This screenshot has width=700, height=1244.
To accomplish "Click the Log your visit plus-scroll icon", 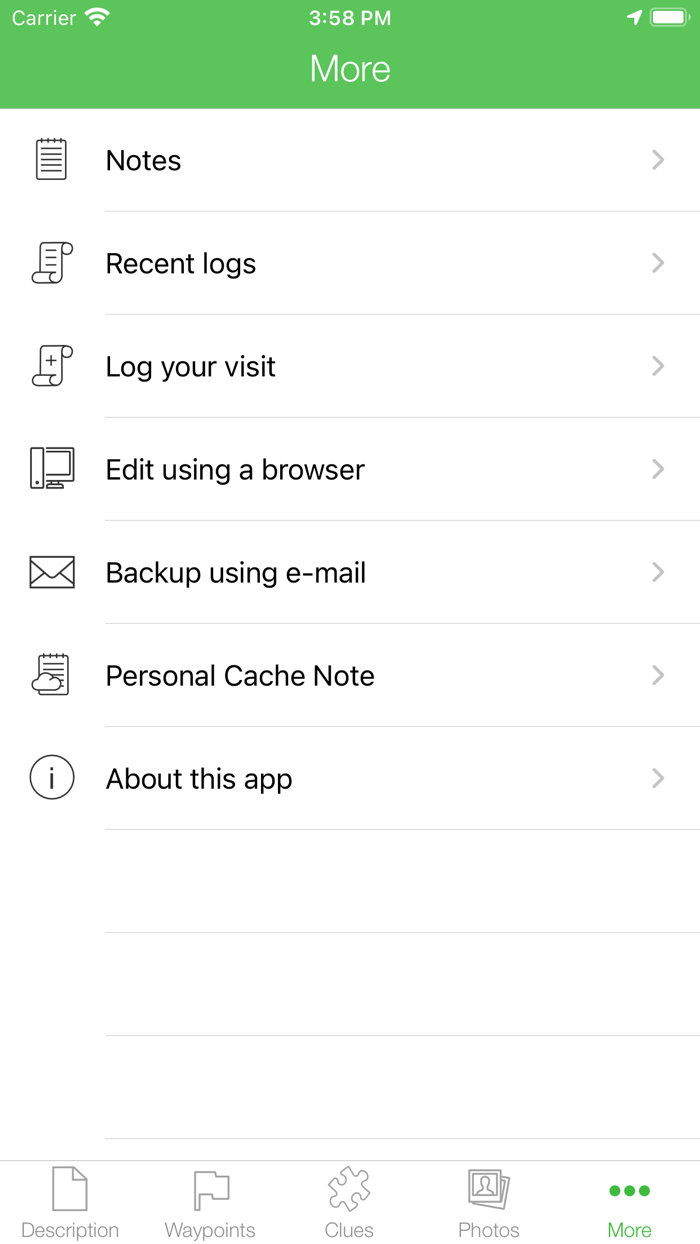I will coord(51,366).
